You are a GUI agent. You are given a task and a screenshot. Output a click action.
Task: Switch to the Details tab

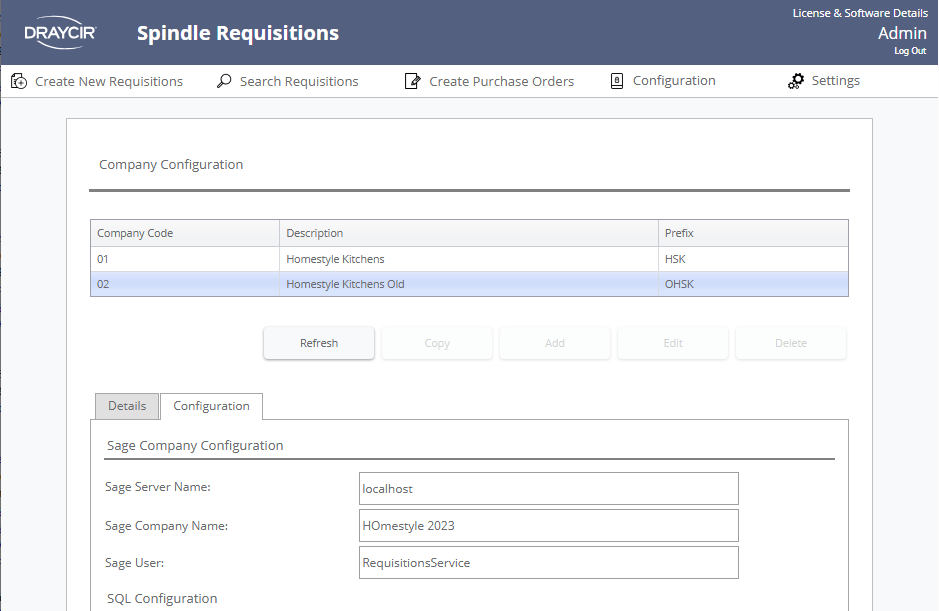pos(127,406)
